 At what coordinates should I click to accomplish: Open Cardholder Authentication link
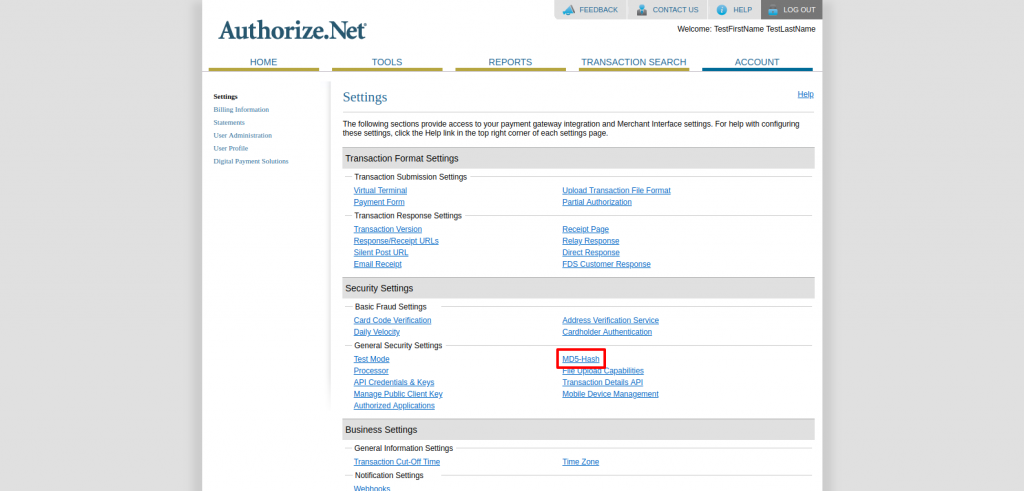tap(607, 332)
